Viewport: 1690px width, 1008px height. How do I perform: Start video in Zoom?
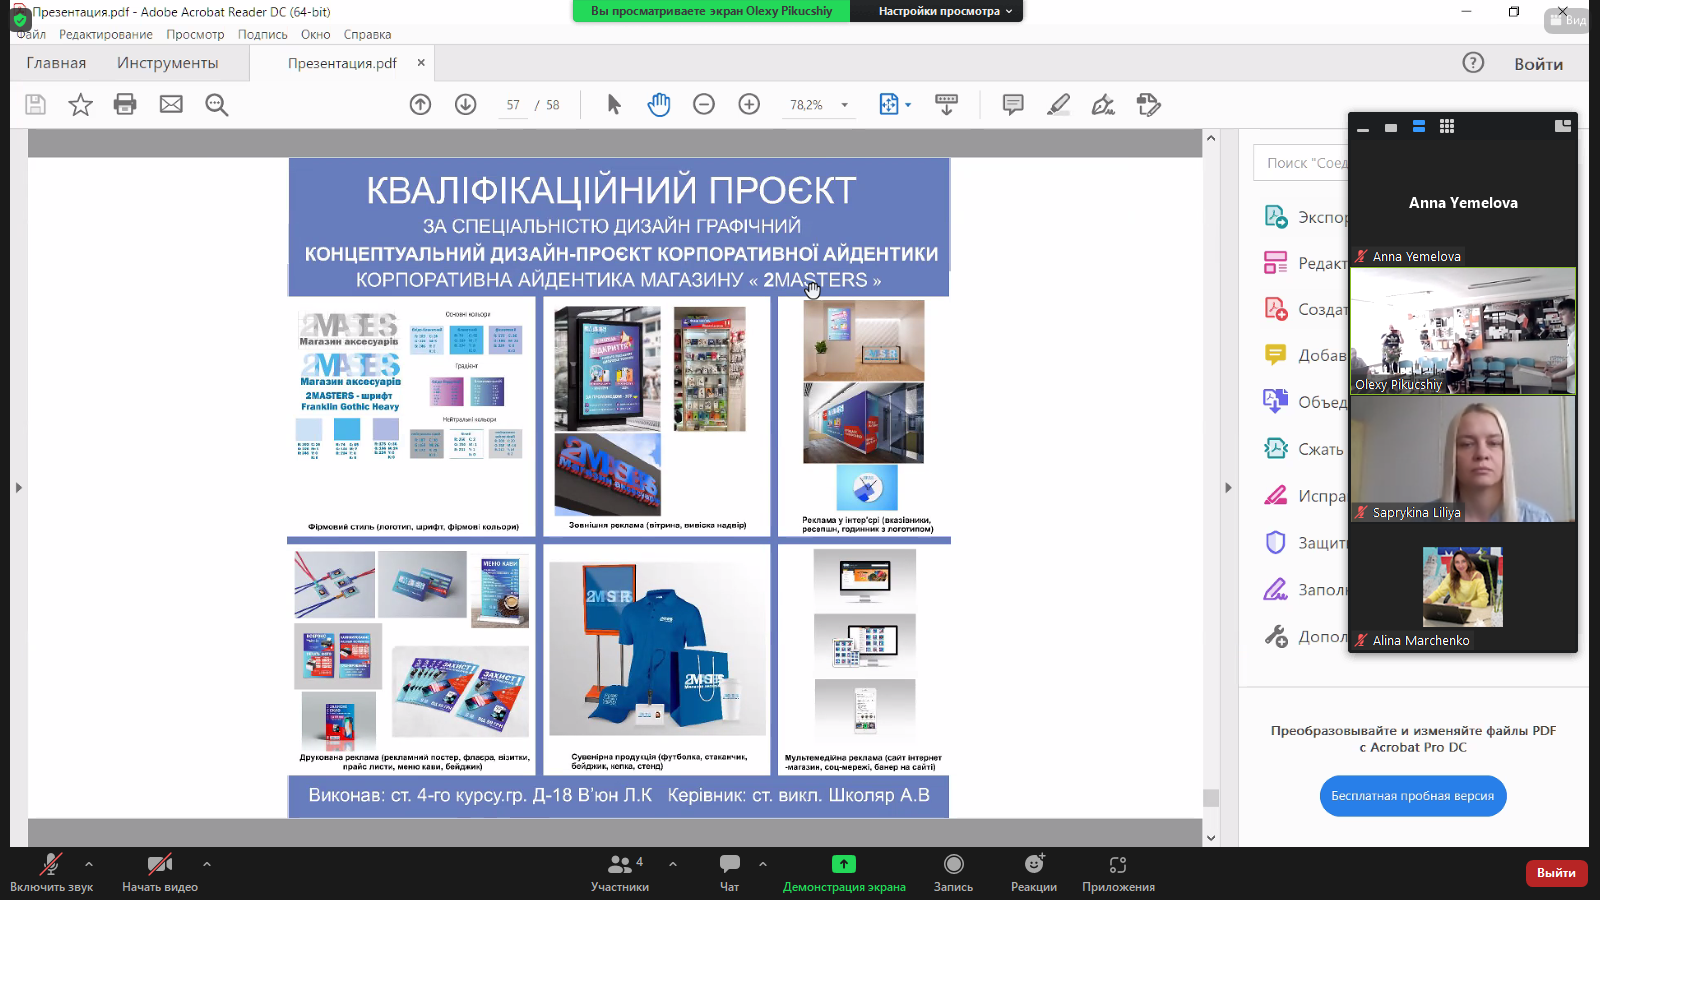click(x=160, y=872)
